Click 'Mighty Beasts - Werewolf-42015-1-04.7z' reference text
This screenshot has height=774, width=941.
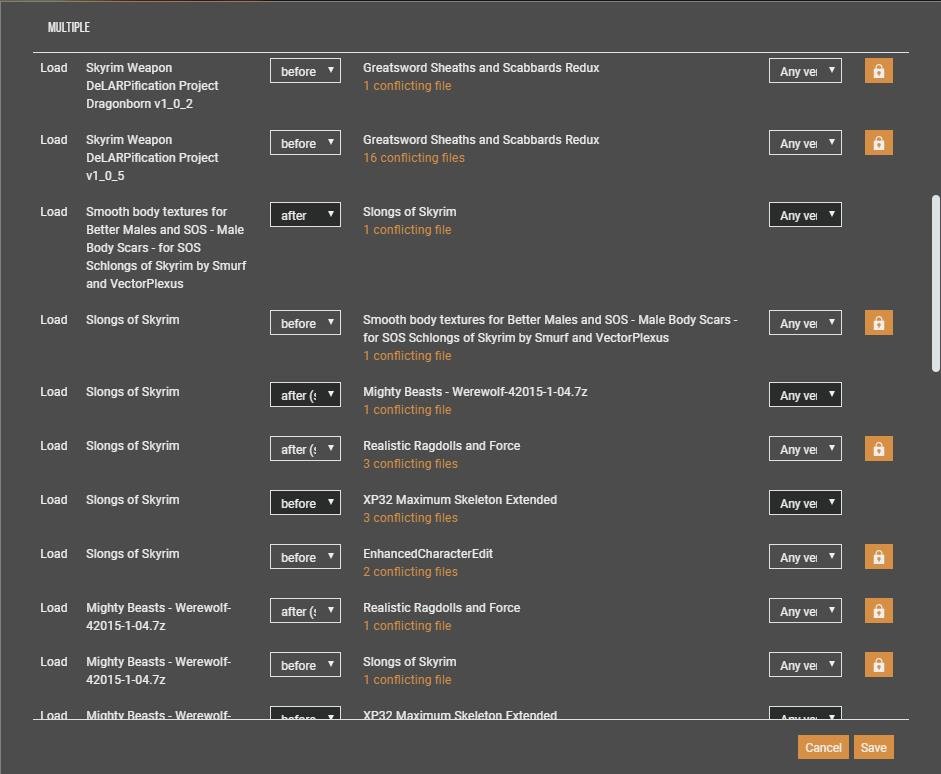(475, 392)
